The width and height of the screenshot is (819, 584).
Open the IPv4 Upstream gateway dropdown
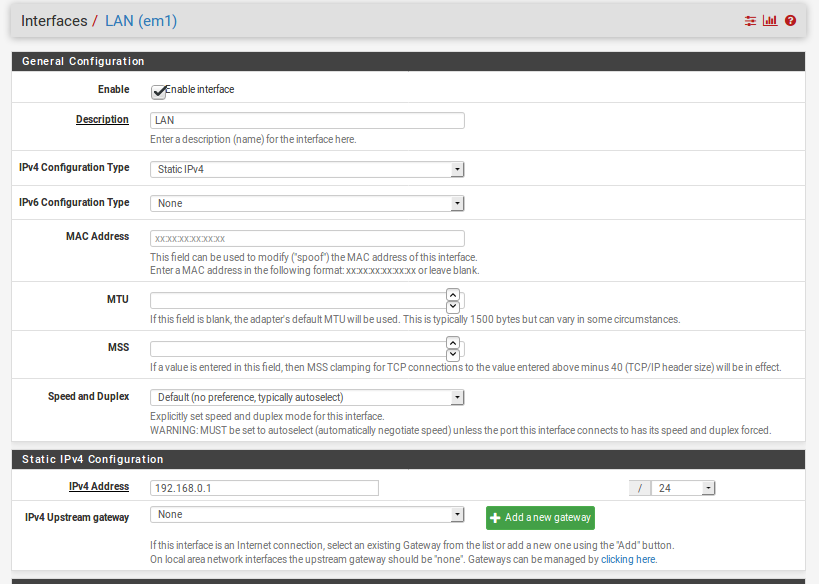pyautogui.click(x=307, y=514)
